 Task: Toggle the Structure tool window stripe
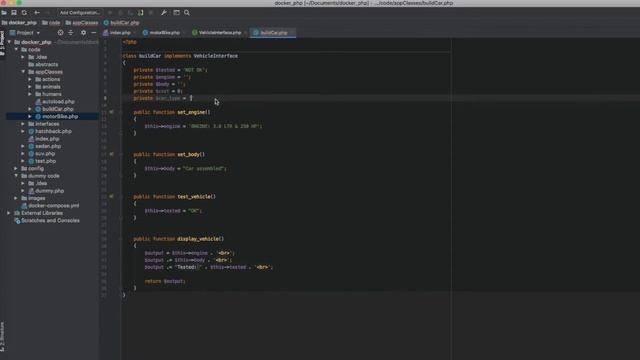click(x=2, y=336)
